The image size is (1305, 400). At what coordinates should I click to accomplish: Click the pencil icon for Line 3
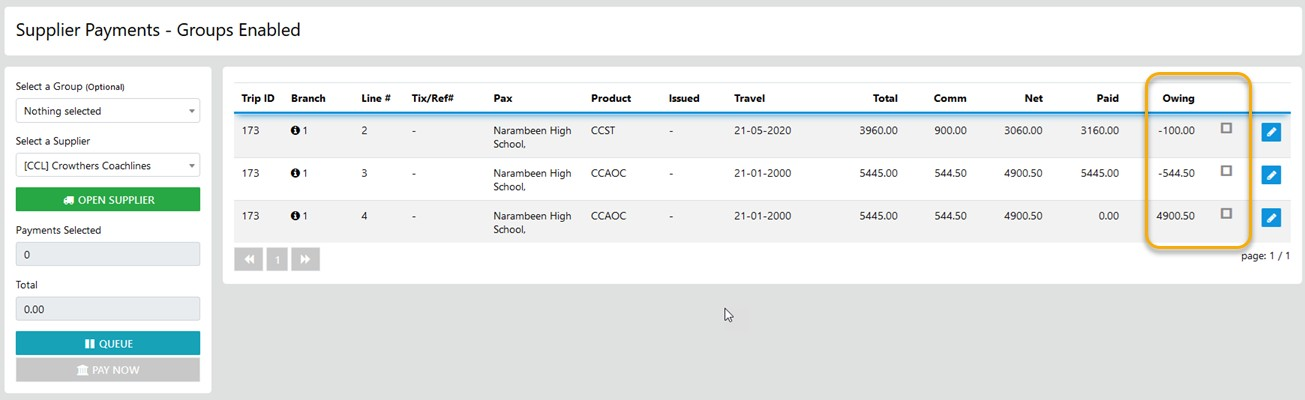tap(1270, 175)
